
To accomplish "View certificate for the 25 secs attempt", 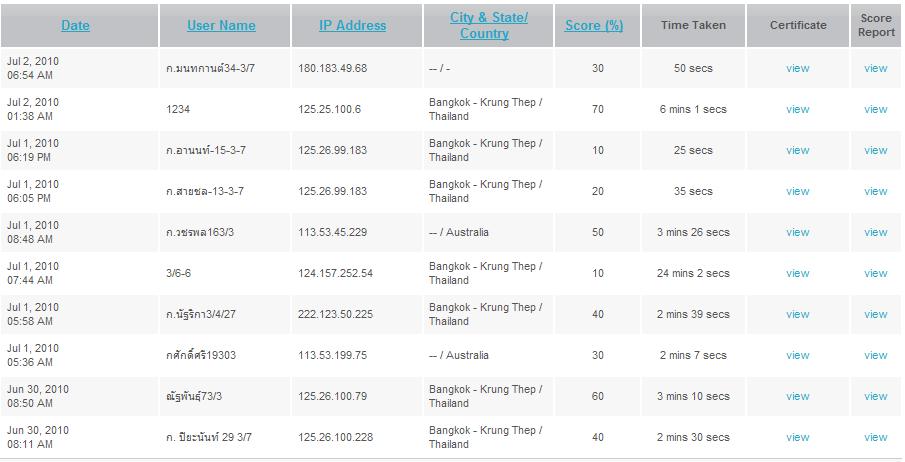I will (797, 150).
